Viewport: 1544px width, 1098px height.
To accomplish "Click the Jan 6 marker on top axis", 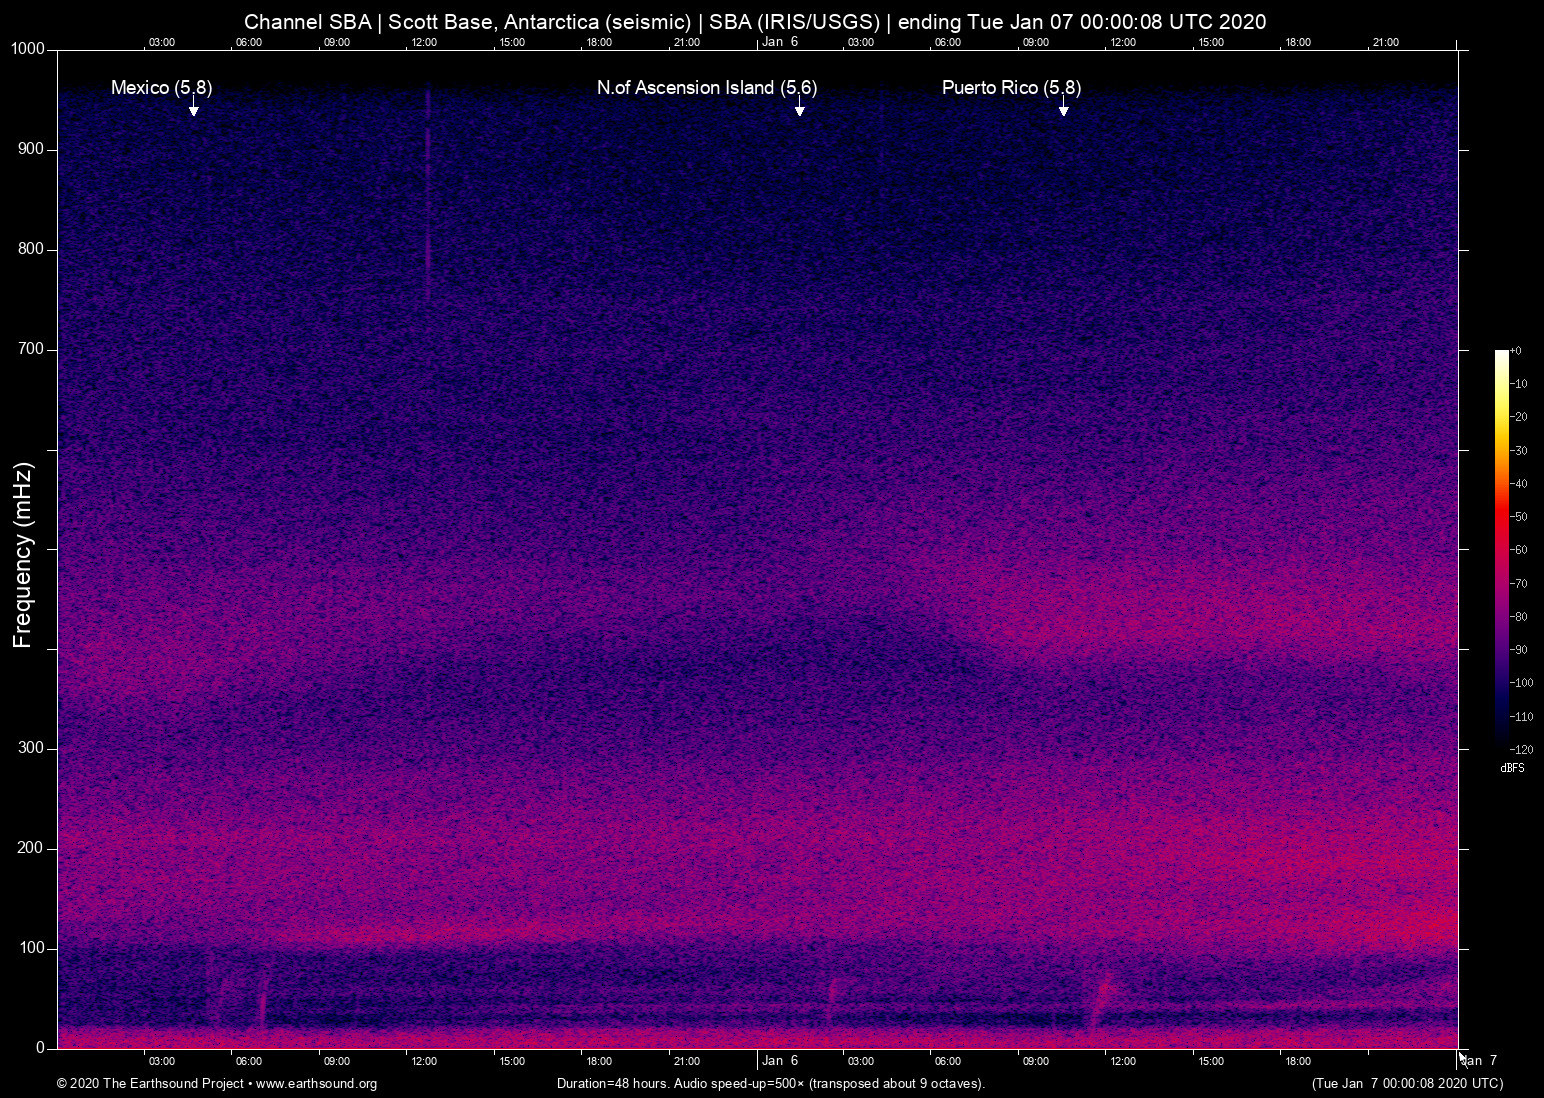I will tap(780, 42).
